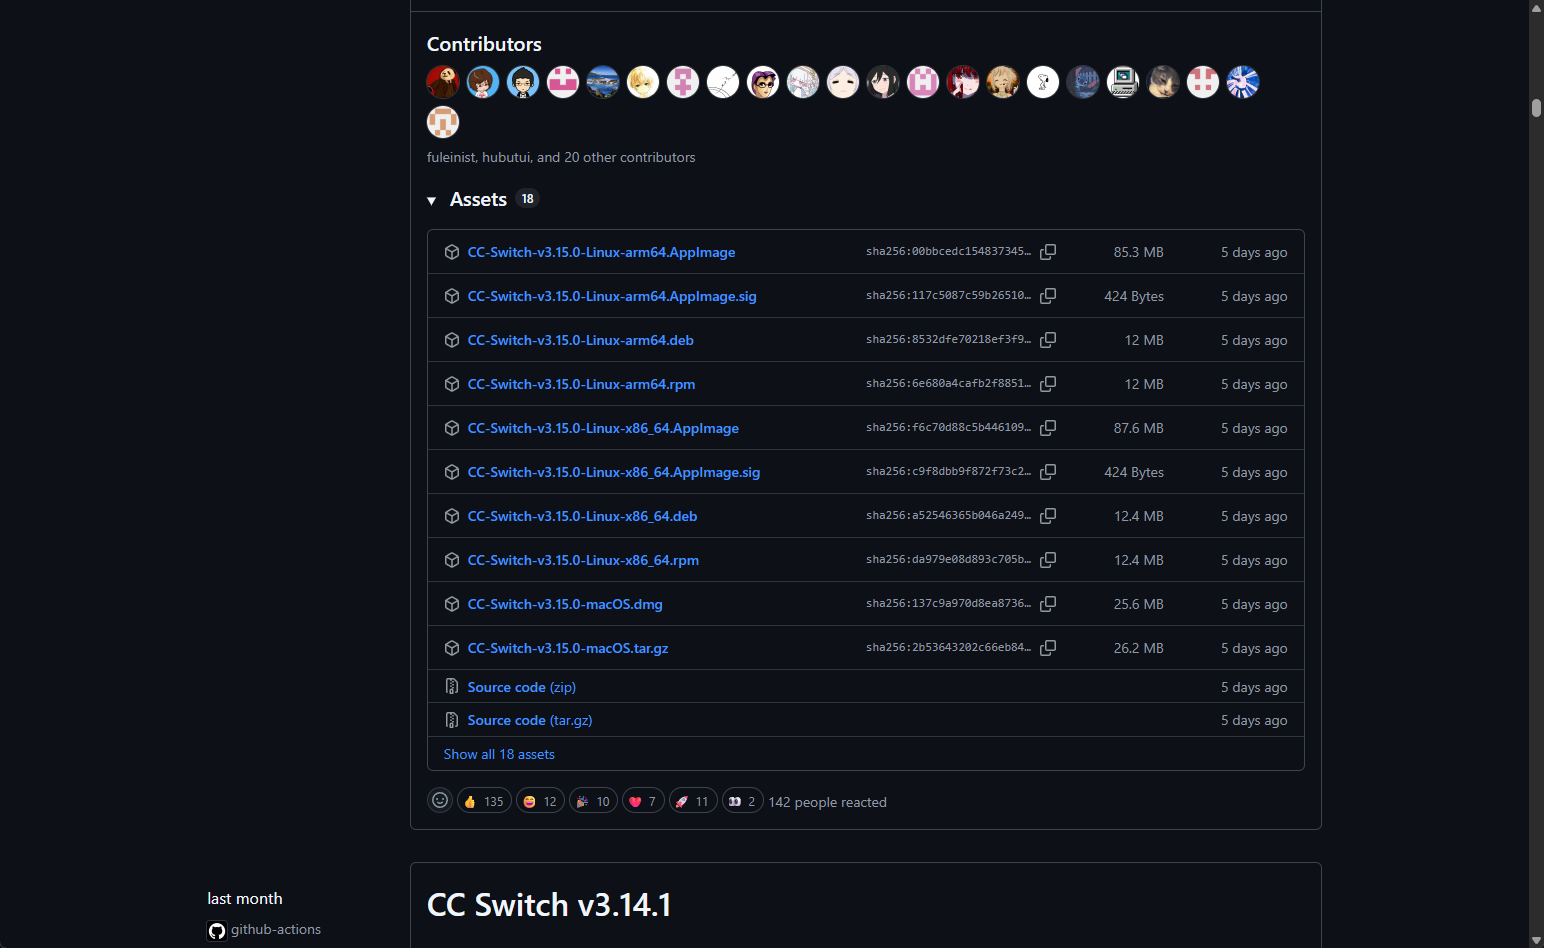Screen dimensions: 1544x948
Task: Copy SHA256 of macOS.tar.gz asset
Action: coord(1048,648)
